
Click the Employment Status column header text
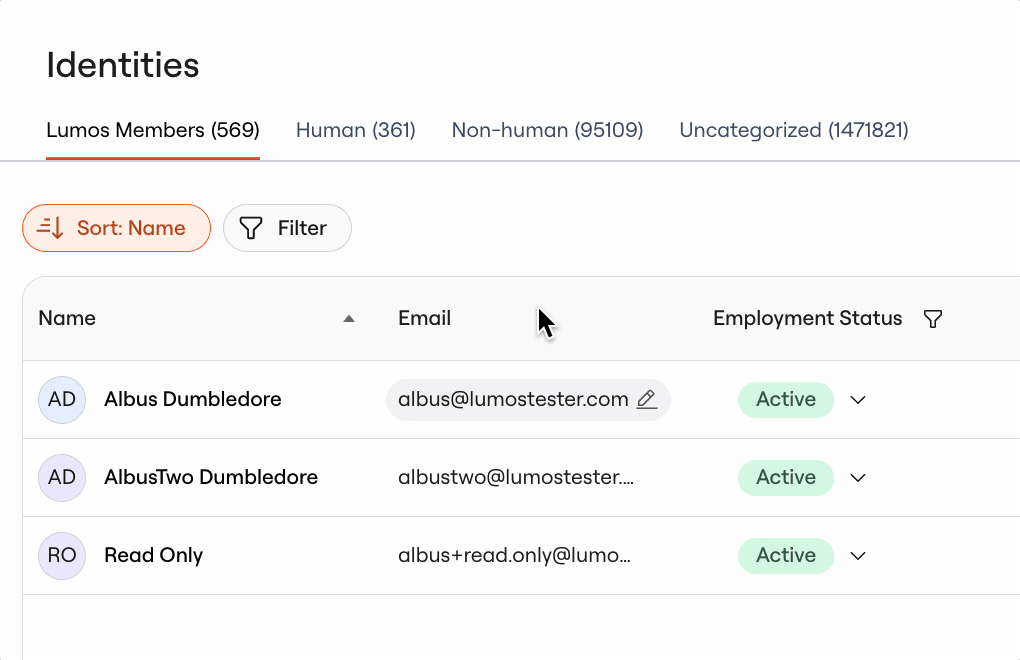coord(807,318)
